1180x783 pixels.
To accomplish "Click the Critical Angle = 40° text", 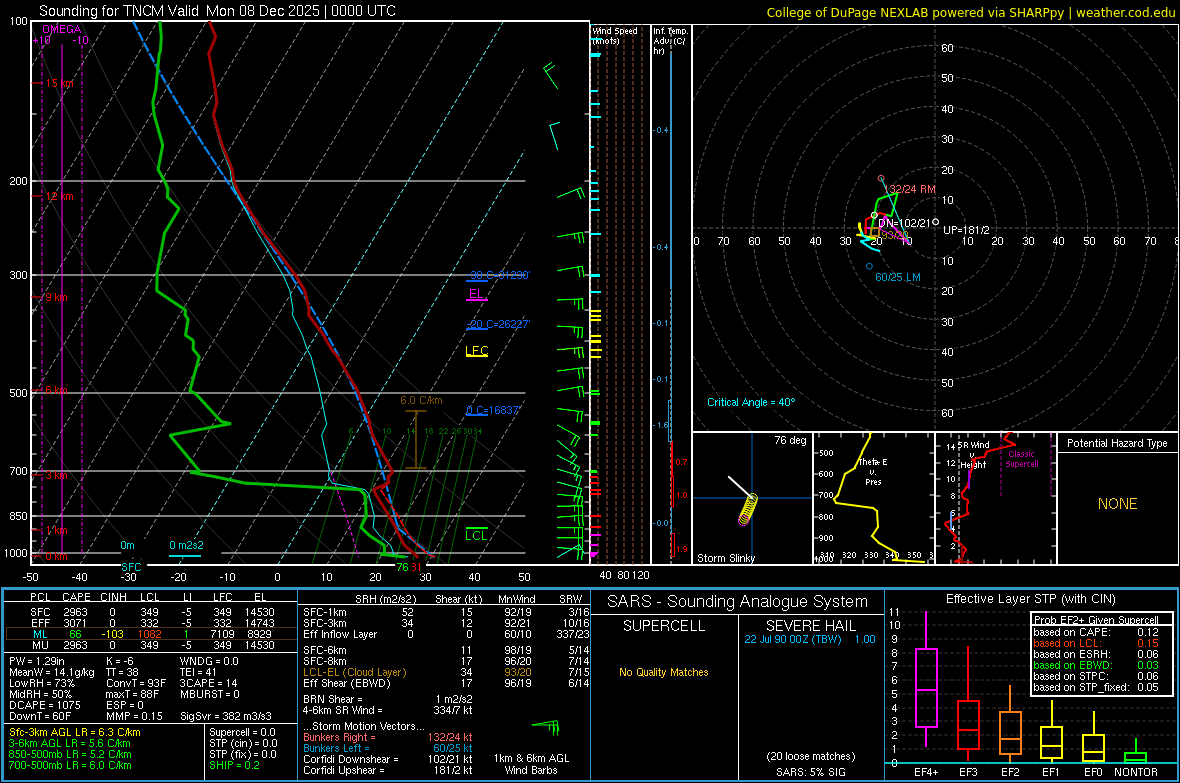I will click(x=751, y=402).
